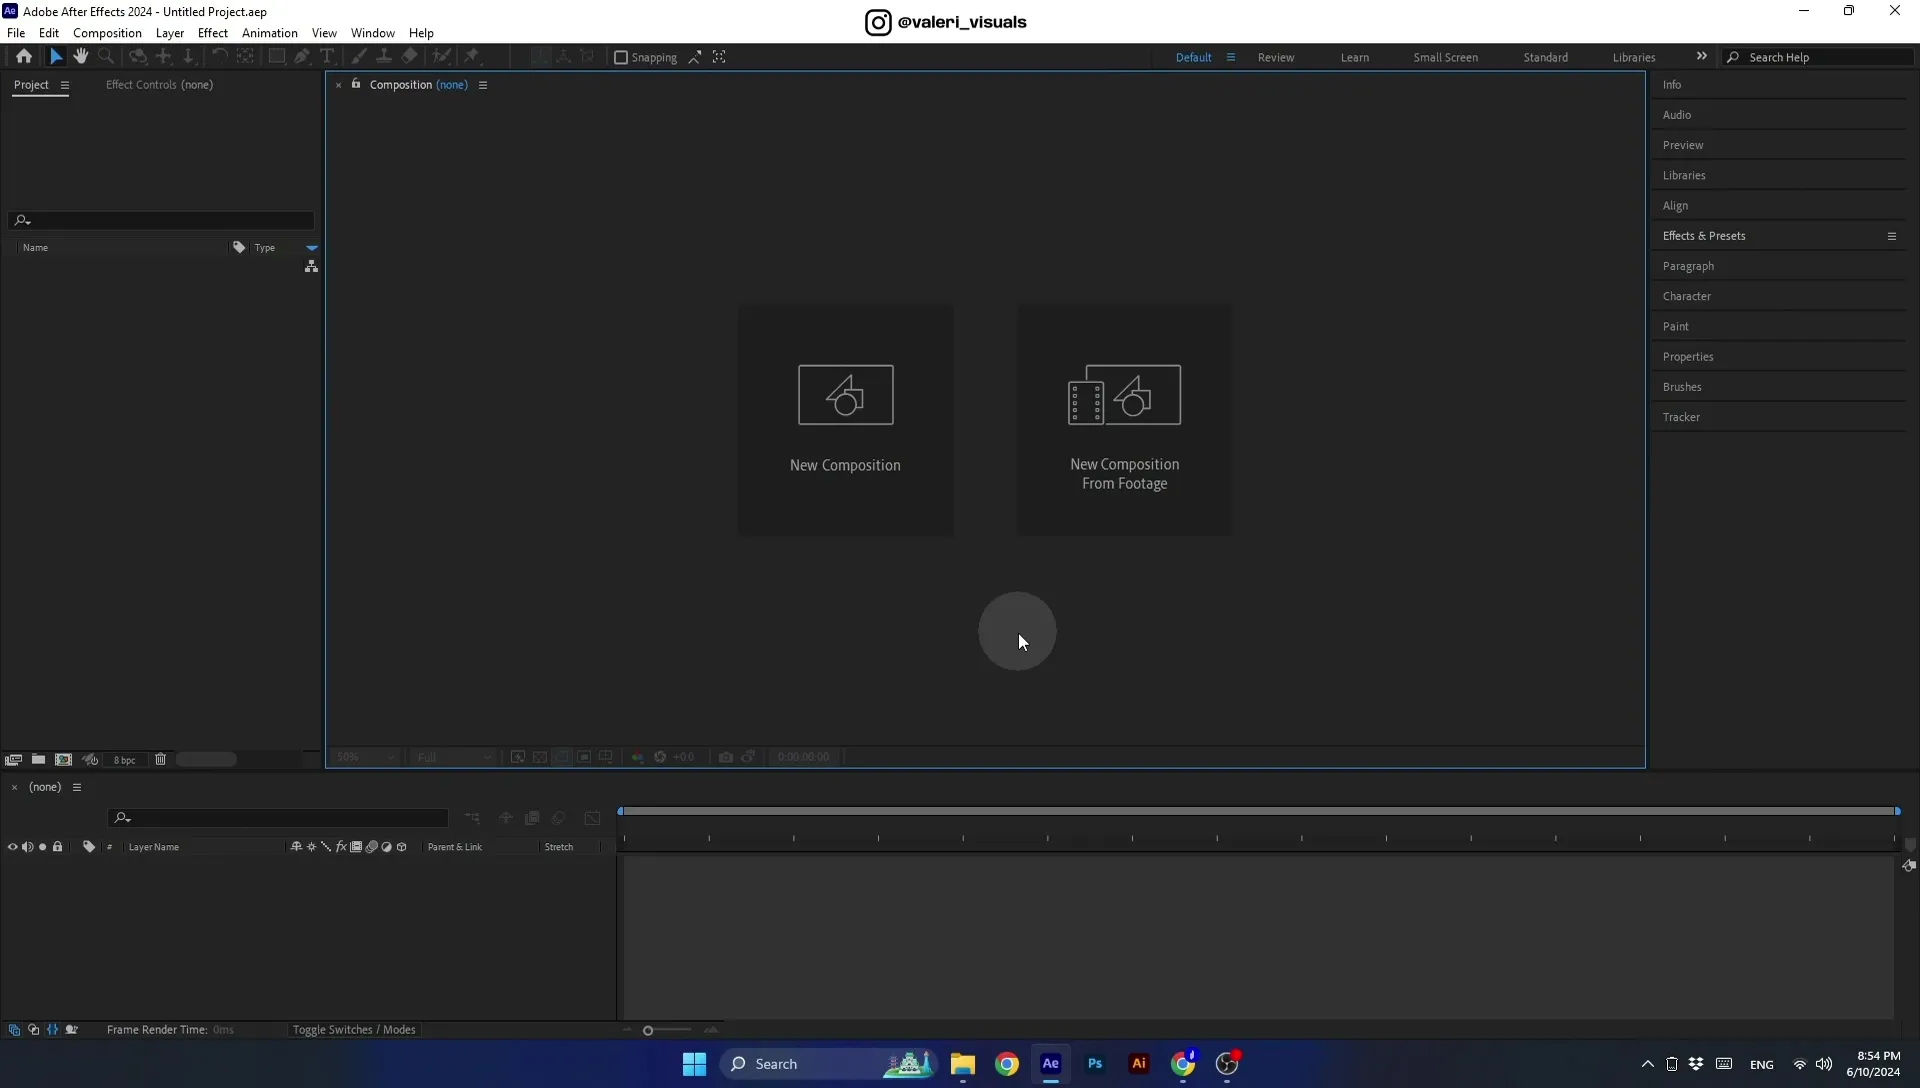Enable the Snapping checkbox
The image size is (1920, 1088).
(x=621, y=58)
